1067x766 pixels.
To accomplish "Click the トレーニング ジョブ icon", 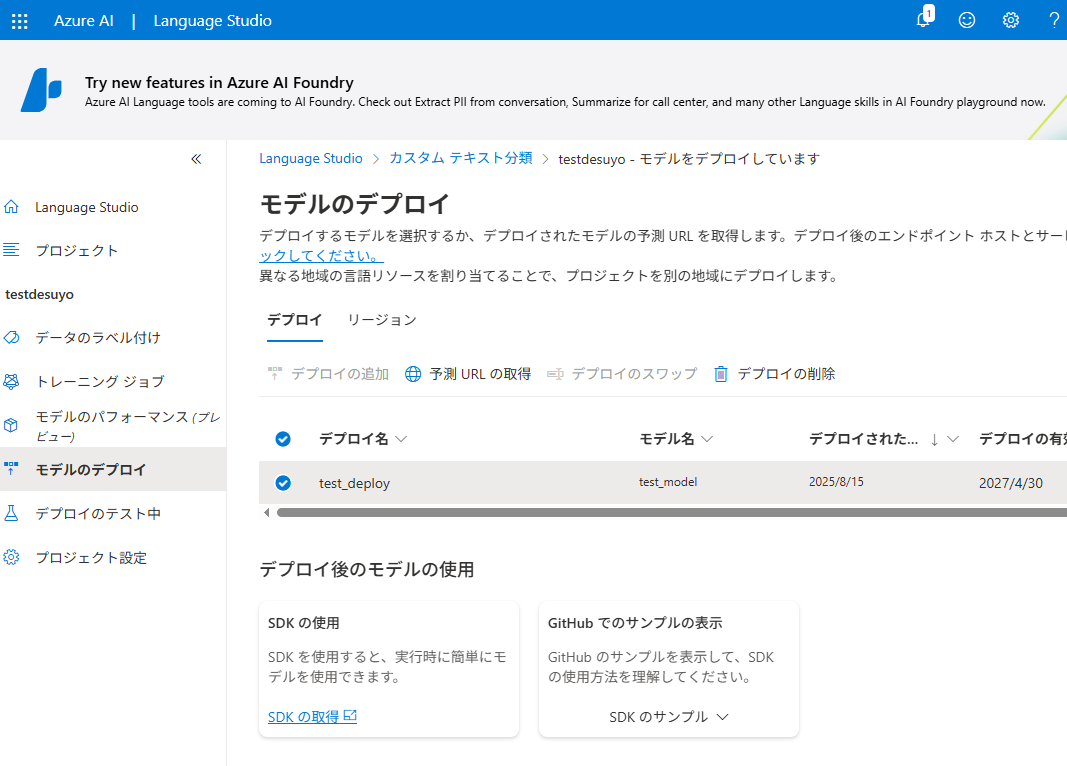I will tap(12, 381).
